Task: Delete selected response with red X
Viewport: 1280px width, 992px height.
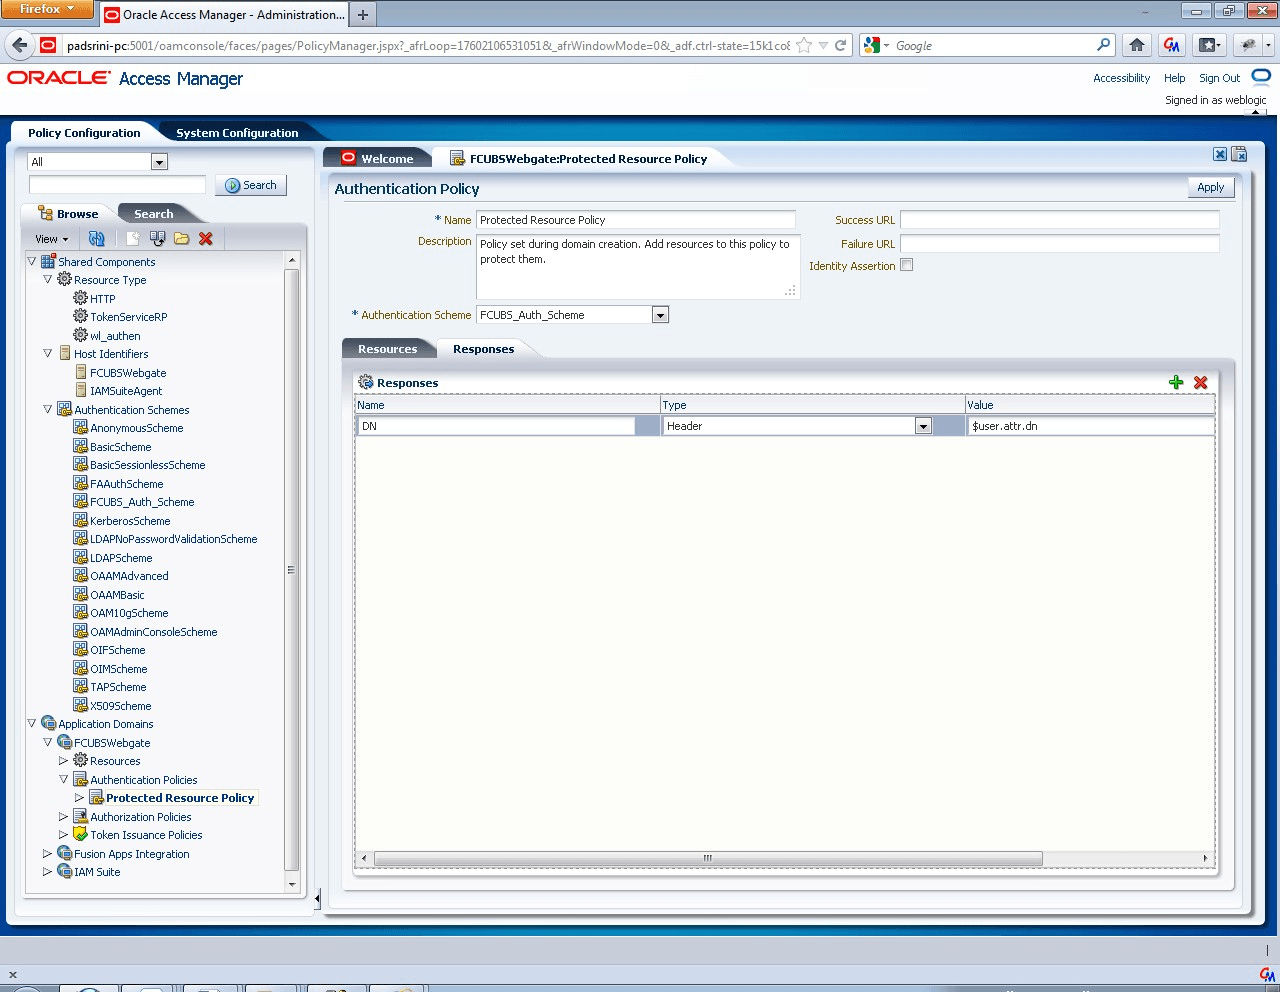Action: [1201, 383]
